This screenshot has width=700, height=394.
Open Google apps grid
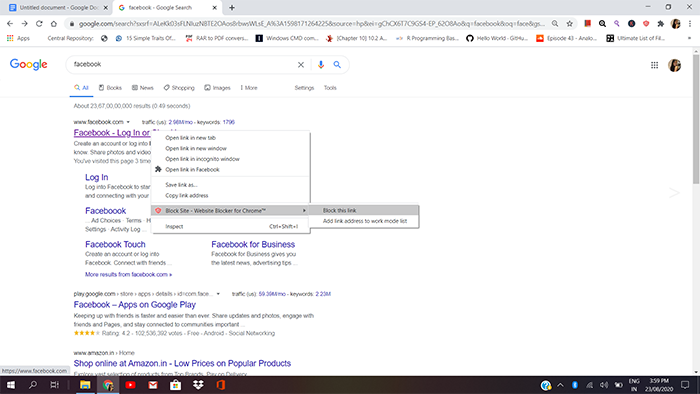tap(654, 65)
